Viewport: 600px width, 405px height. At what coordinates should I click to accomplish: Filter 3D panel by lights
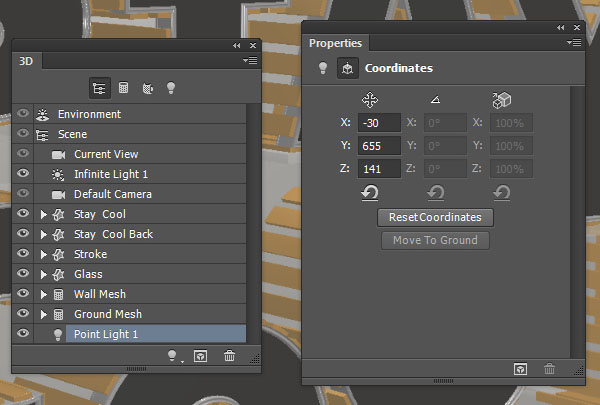[x=170, y=88]
